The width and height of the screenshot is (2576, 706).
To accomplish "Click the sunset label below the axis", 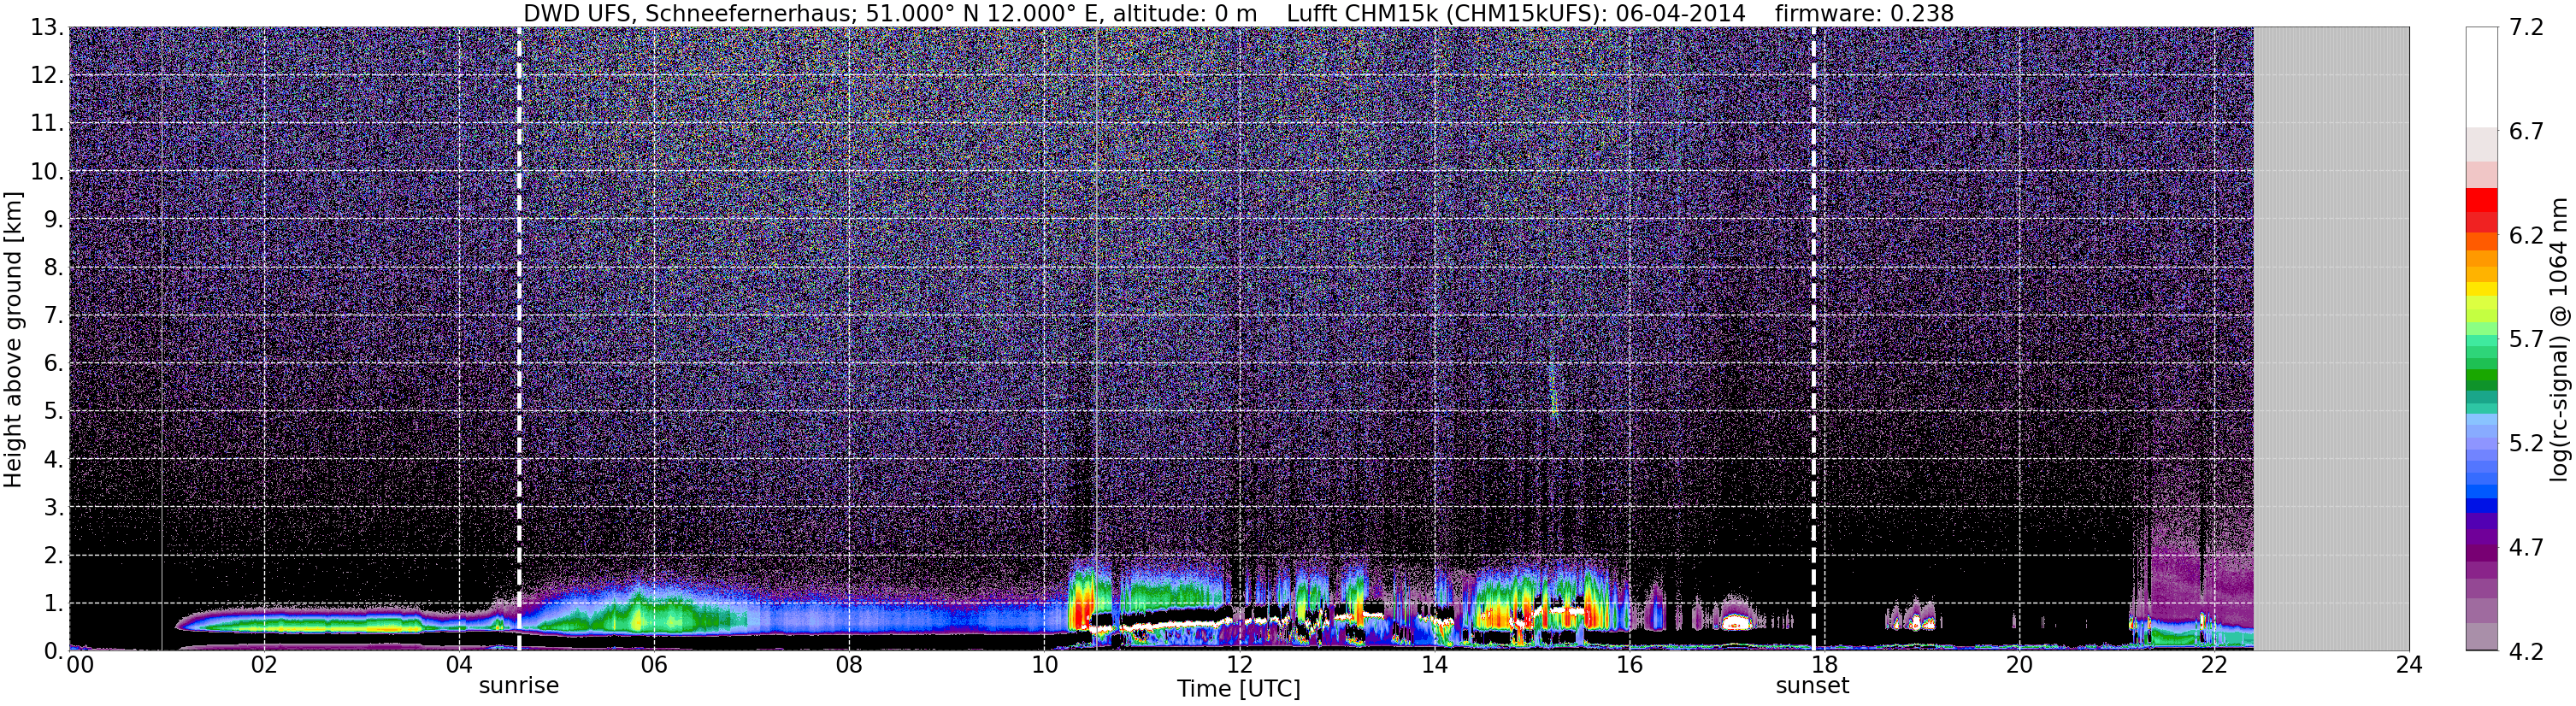I will [1812, 686].
